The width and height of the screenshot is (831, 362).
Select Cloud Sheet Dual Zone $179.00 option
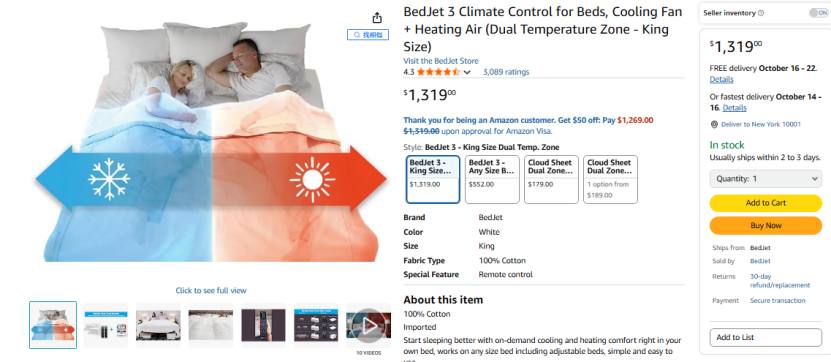pos(551,179)
